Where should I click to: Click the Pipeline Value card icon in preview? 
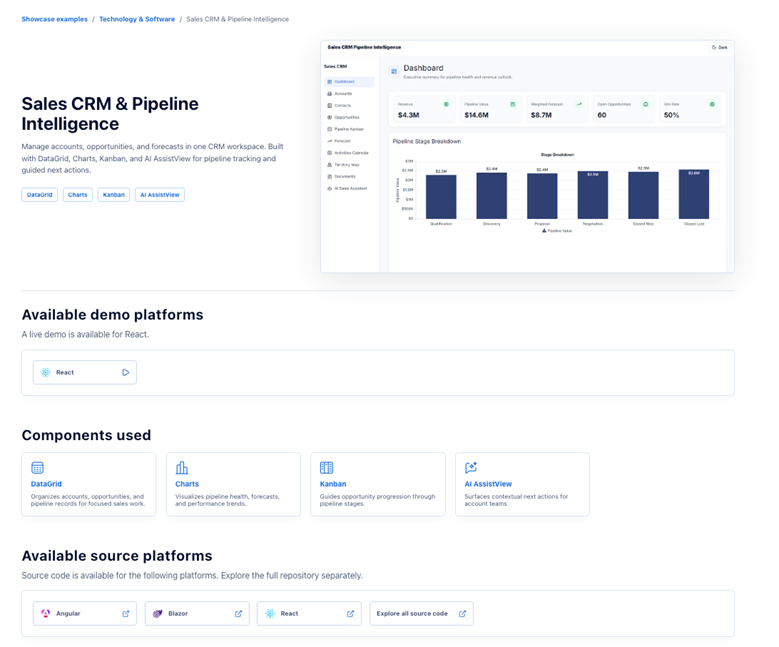513,104
